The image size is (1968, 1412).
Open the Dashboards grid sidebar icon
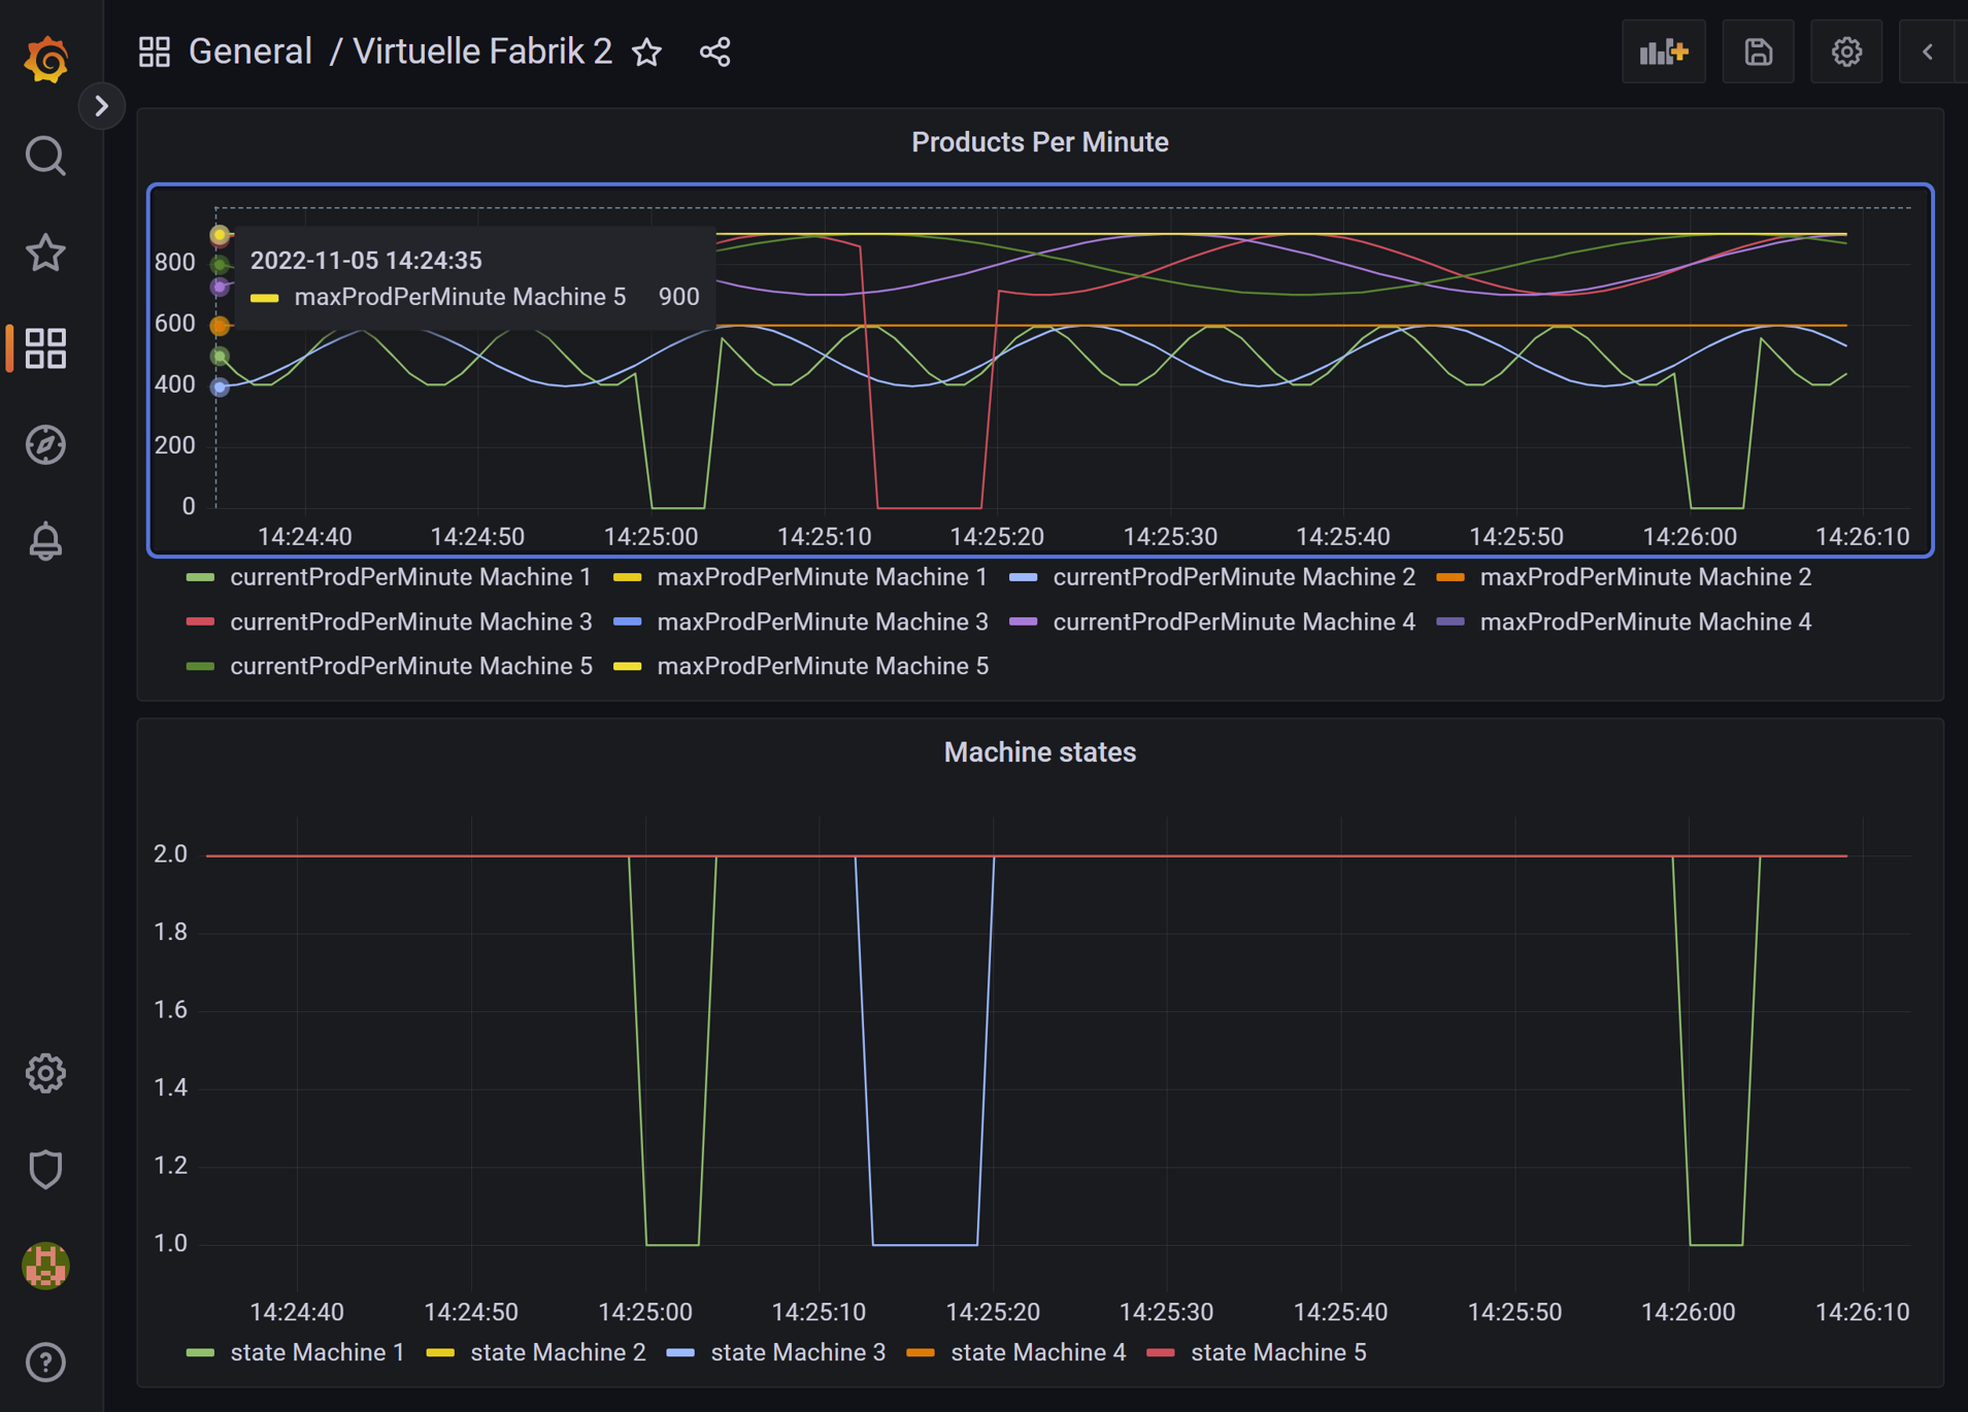pos(46,348)
